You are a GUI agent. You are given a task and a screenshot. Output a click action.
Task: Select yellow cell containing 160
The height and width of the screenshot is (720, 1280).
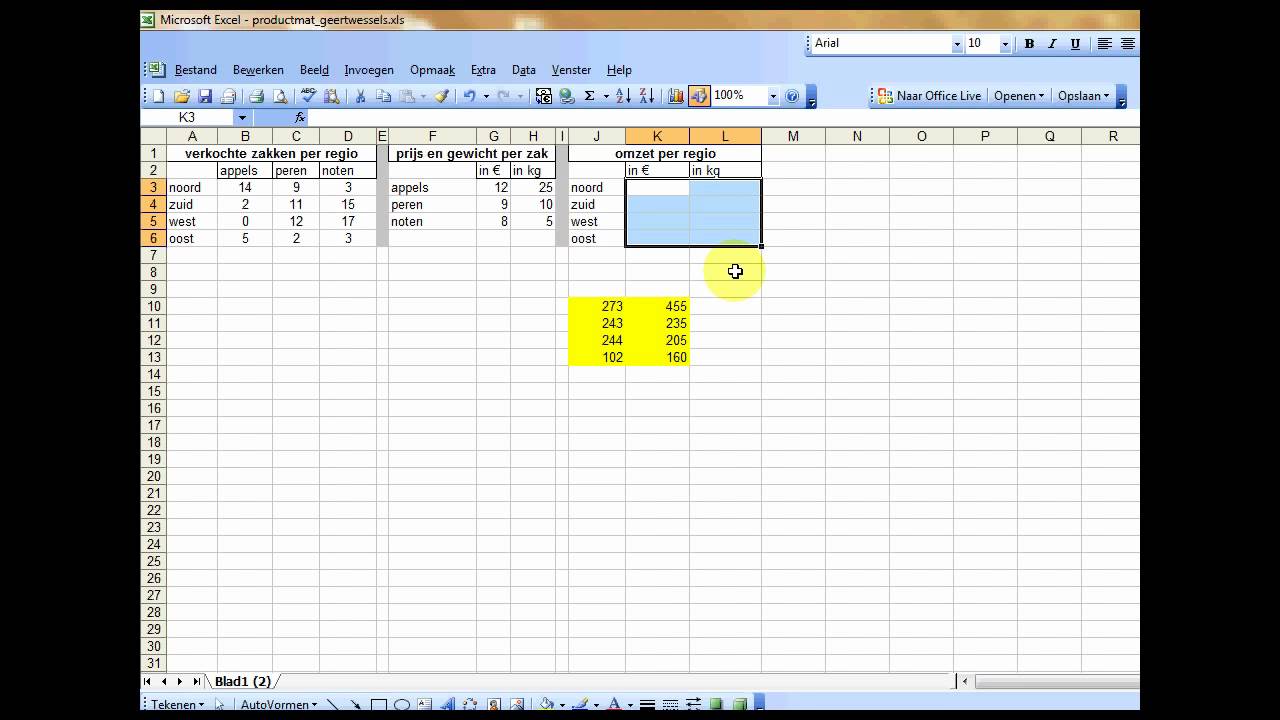(657, 357)
